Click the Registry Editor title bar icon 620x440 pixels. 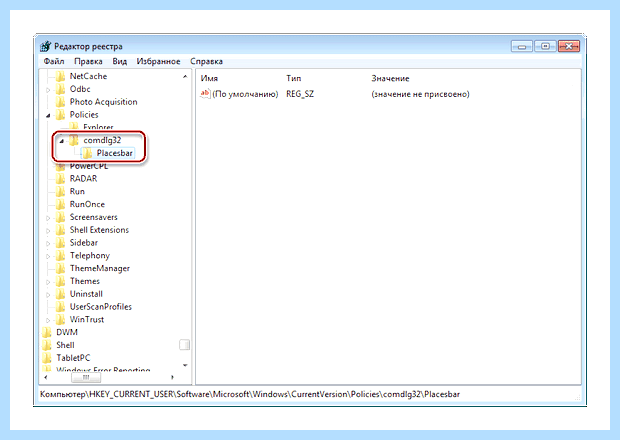point(46,46)
